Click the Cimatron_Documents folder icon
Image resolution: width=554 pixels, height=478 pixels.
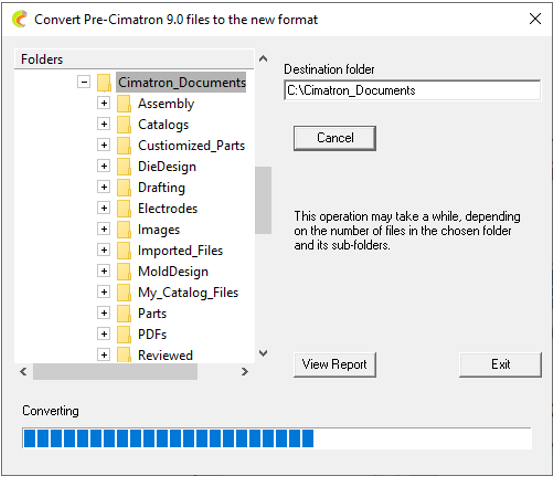tap(104, 83)
